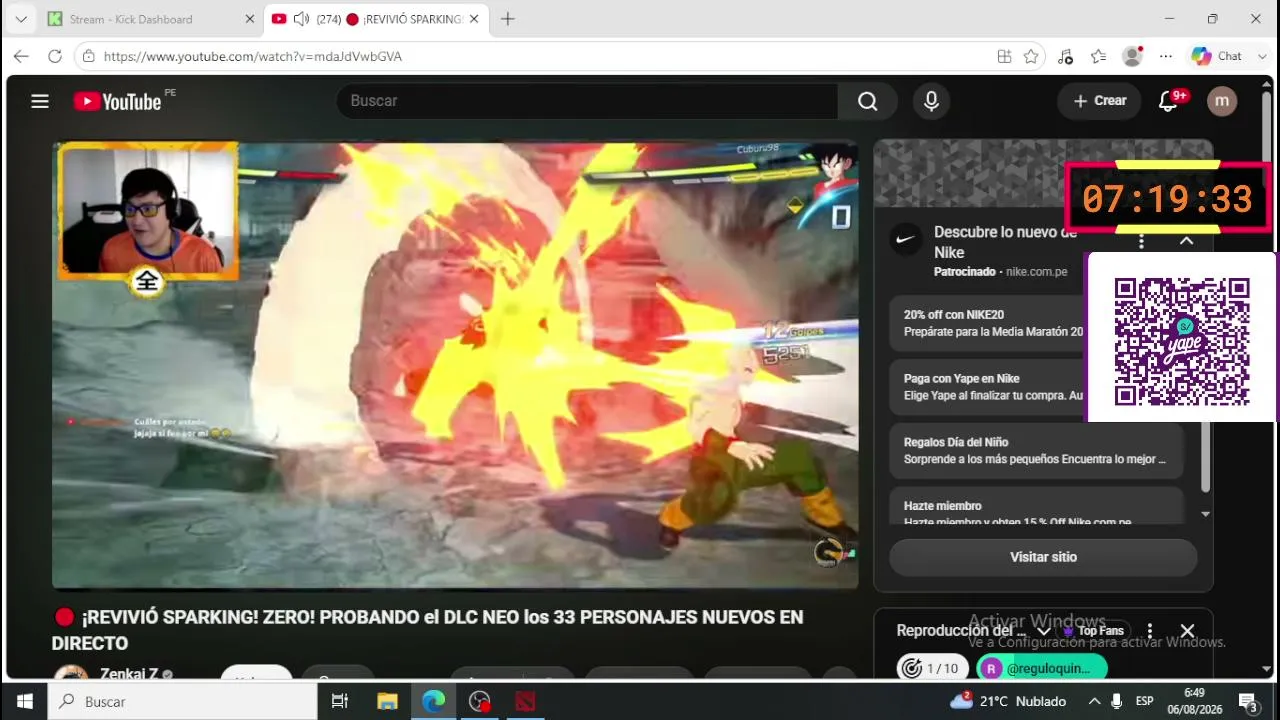Select the YouTube REVIVIÓ SPARKING tab
The image size is (1280, 720).
click(376, 19)
